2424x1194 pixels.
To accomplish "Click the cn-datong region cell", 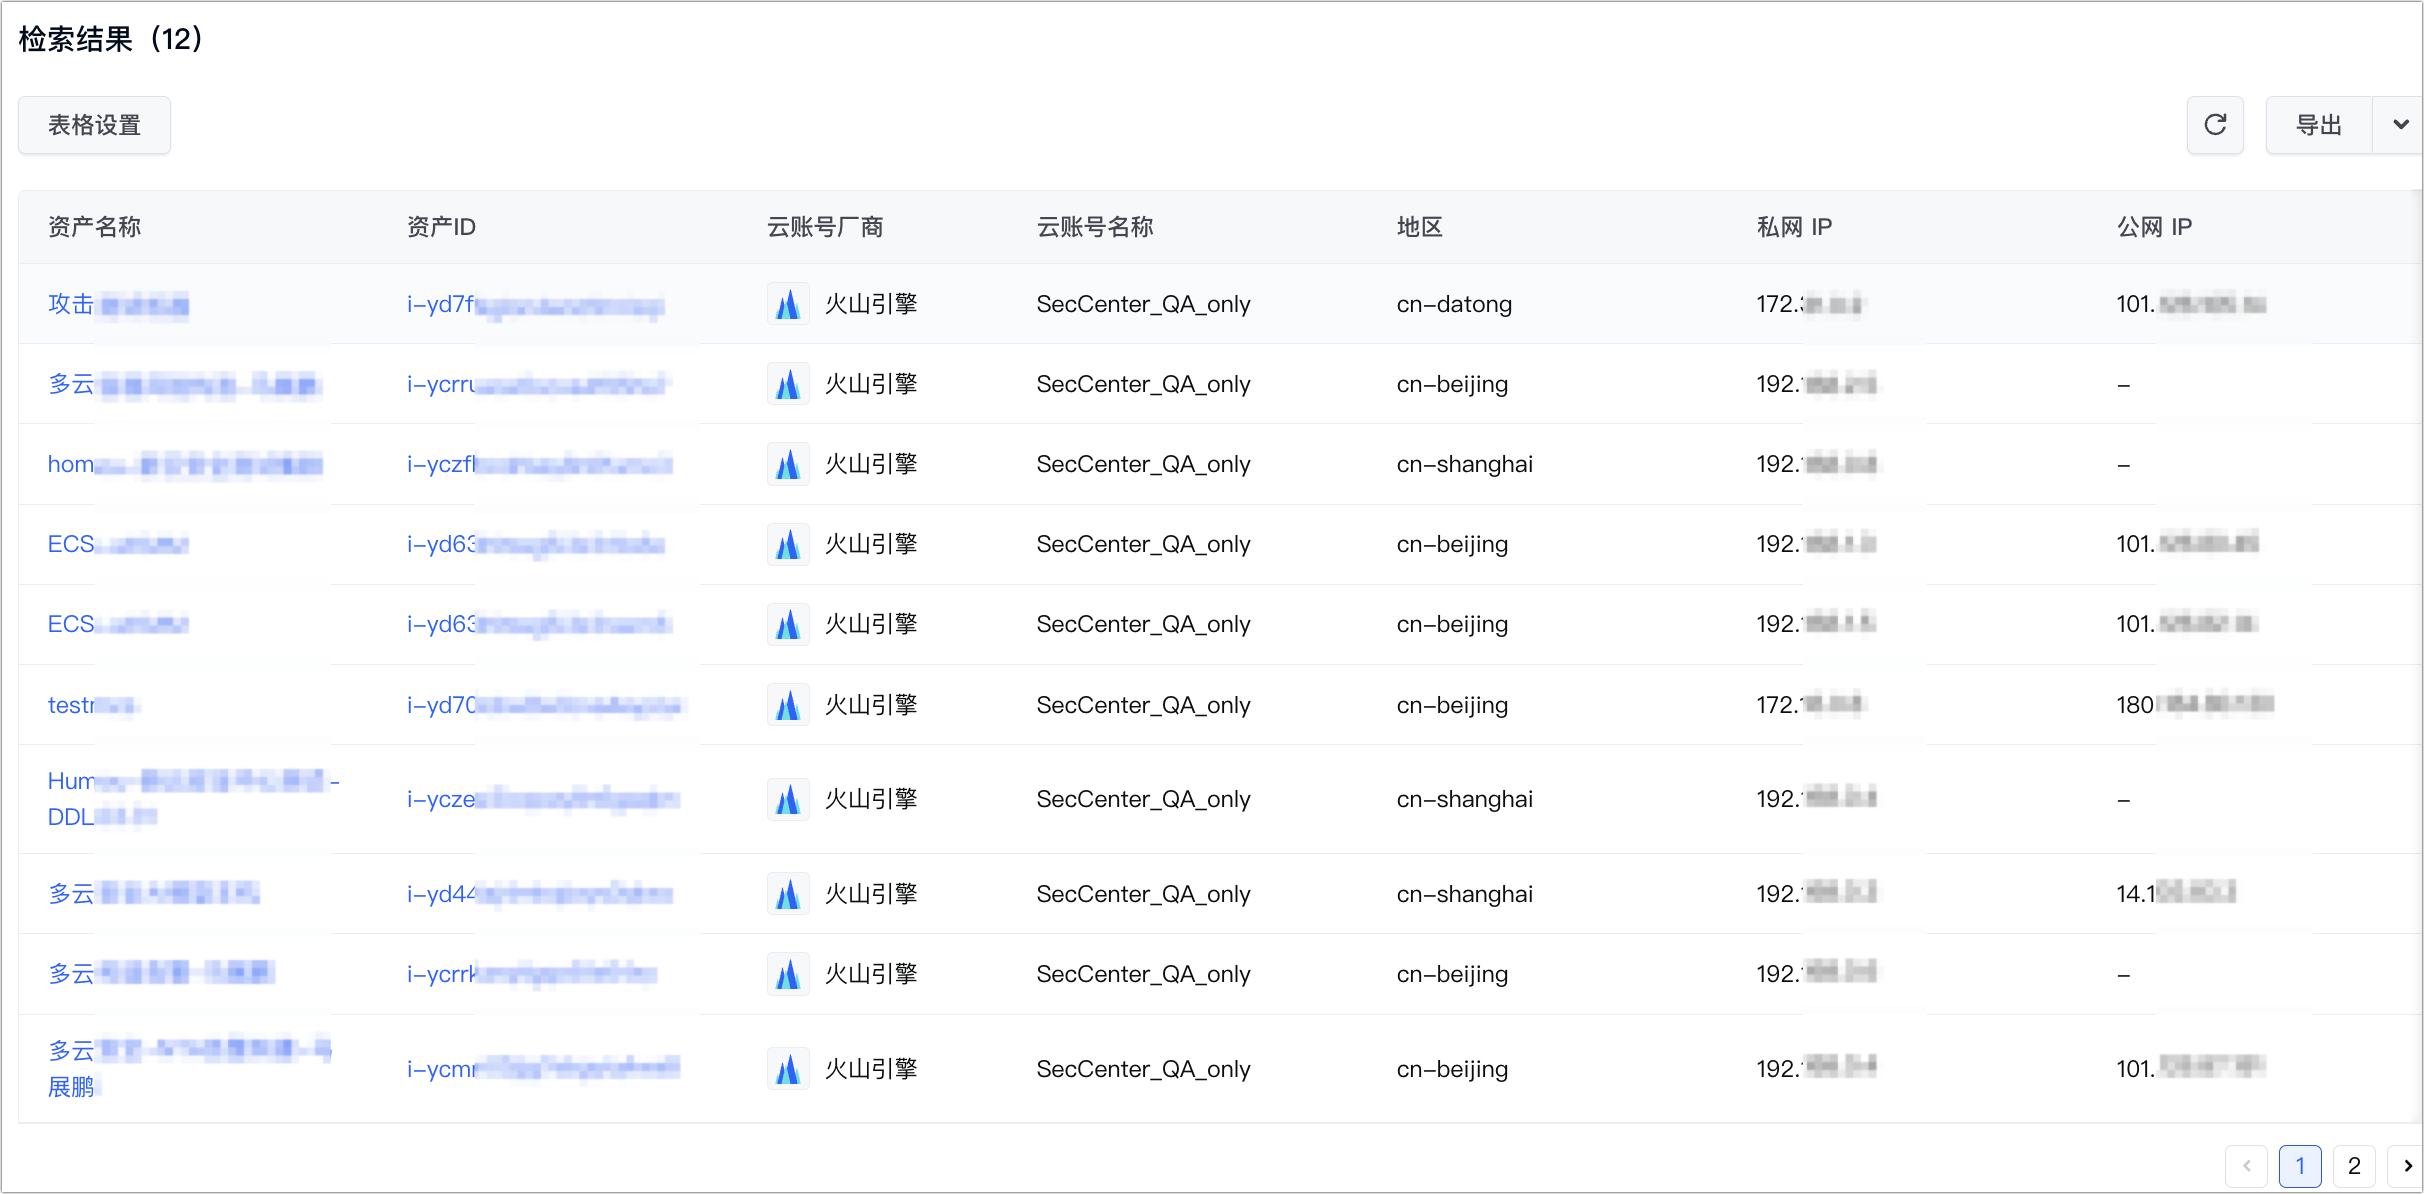I will [1454, 304].
